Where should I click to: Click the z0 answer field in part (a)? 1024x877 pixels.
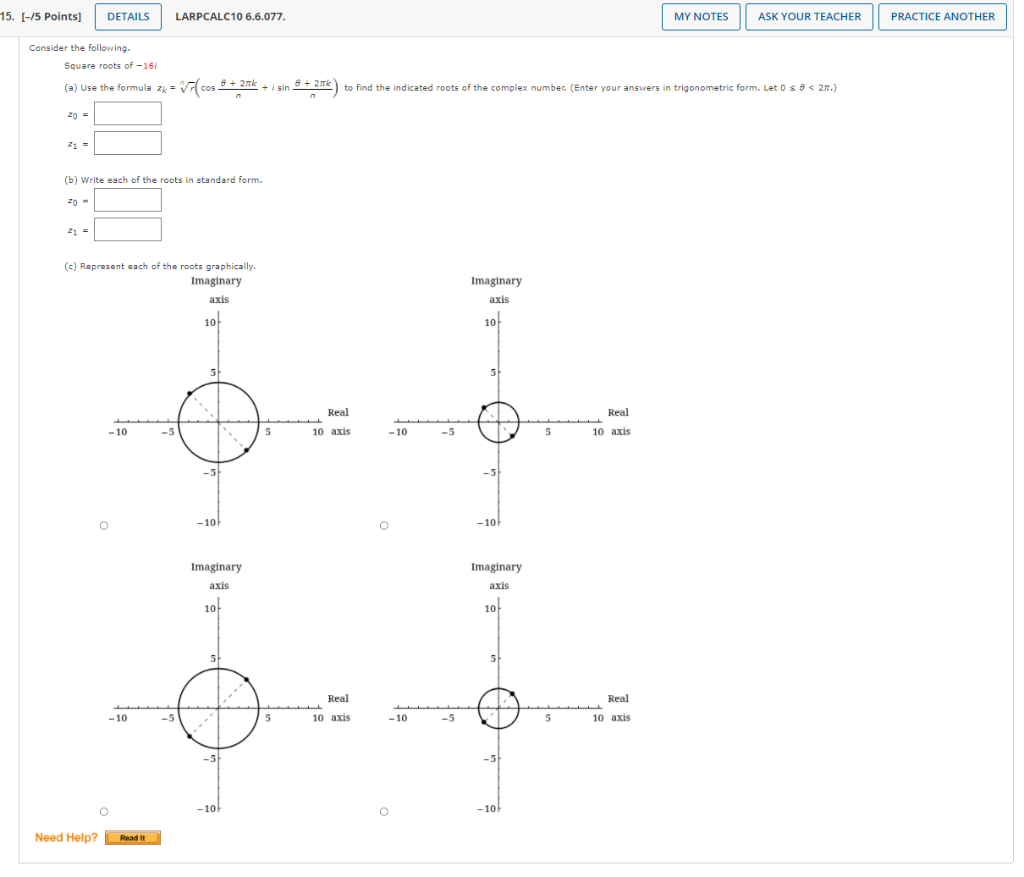[127, 113]
